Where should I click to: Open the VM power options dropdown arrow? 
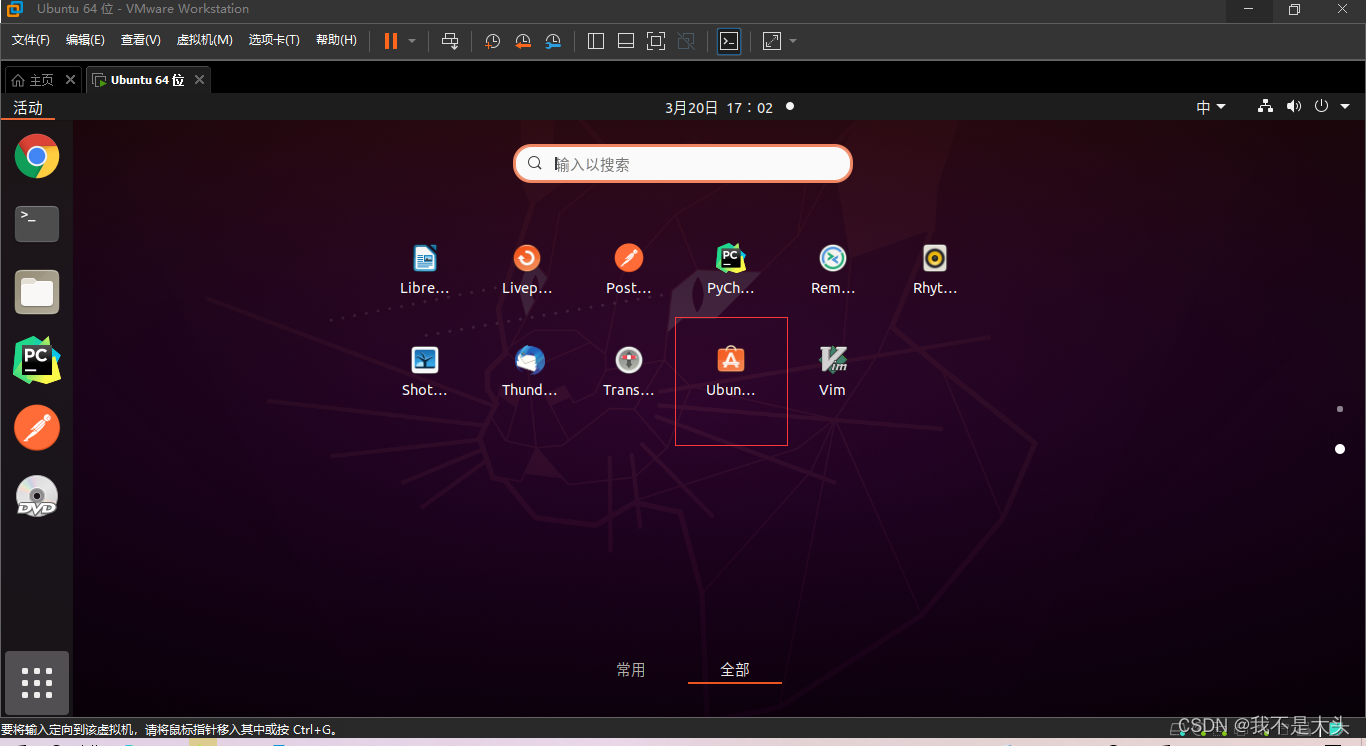click(412, 41)
